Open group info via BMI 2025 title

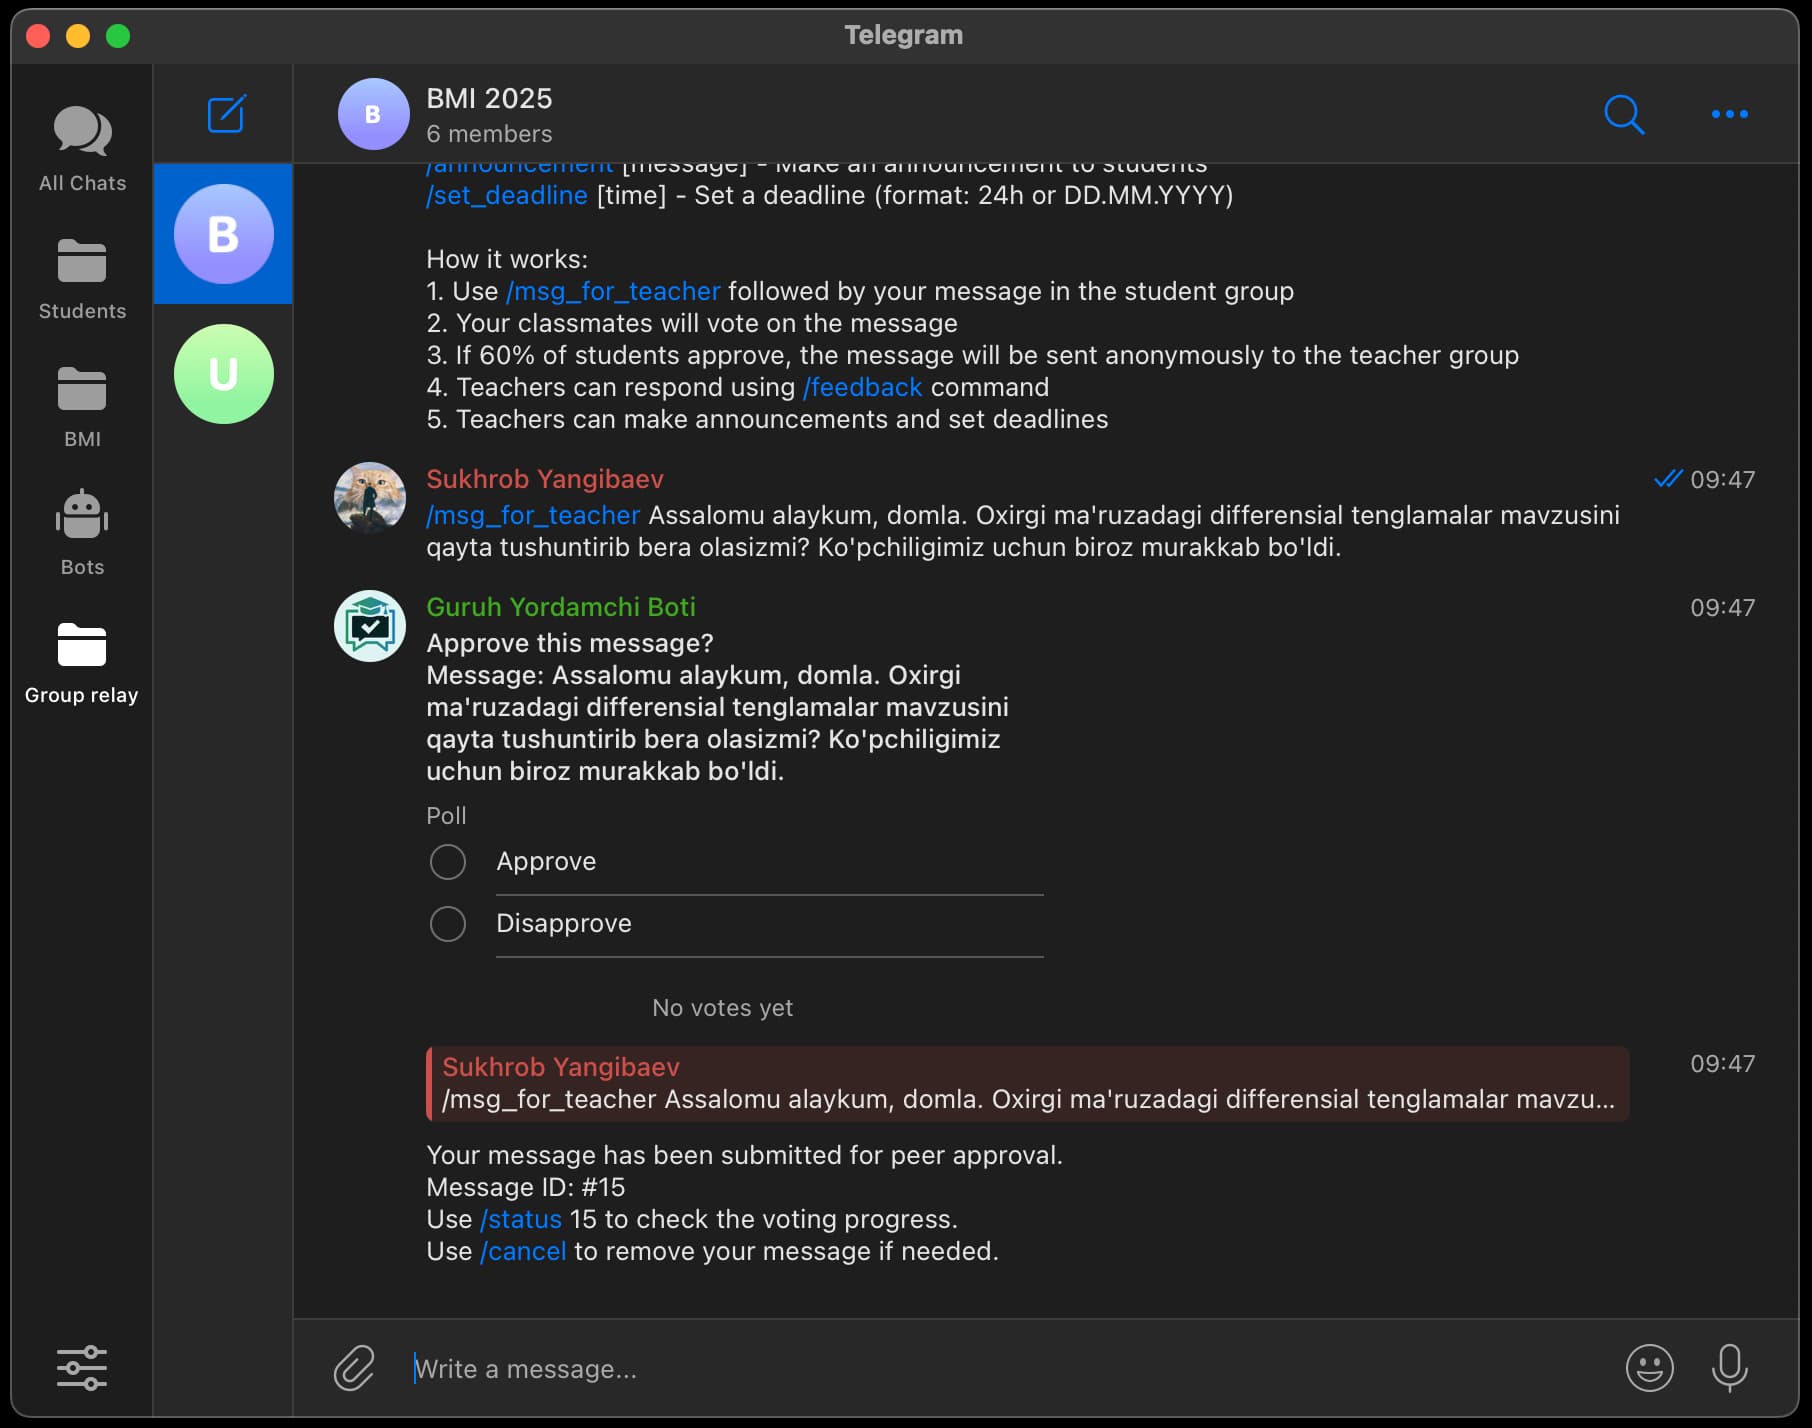(x=489, y=98)
